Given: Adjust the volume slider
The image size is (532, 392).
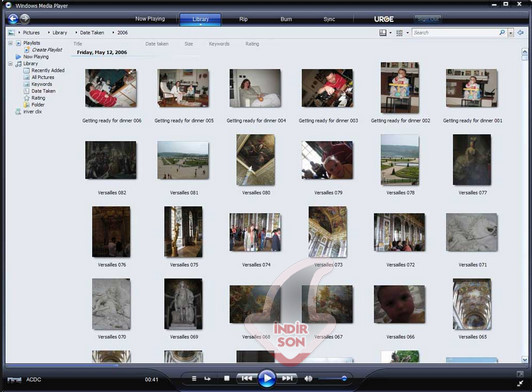Looking at the screenshot, I should coord(332,378).
